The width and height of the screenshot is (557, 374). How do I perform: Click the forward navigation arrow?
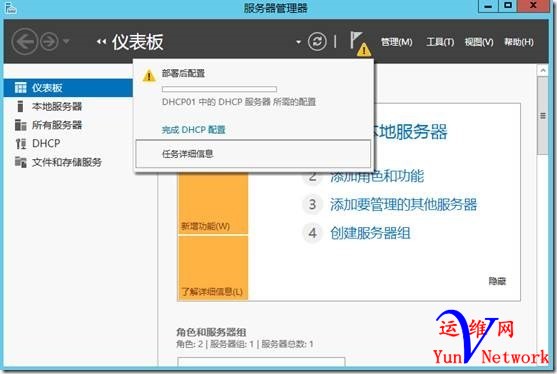coord(49,42)
